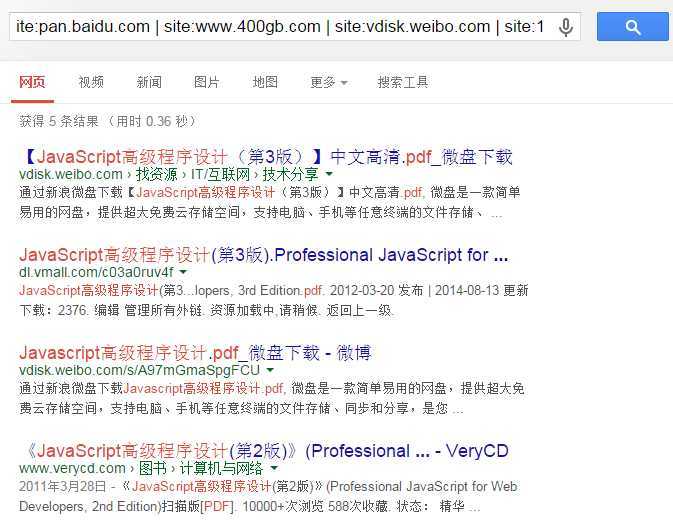Click into the search query field

[x=281, y=27]
